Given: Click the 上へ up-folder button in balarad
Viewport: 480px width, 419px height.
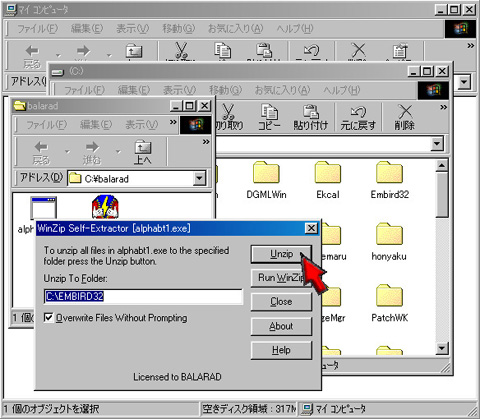Looking at the screenshot, I should click(143, 152).
